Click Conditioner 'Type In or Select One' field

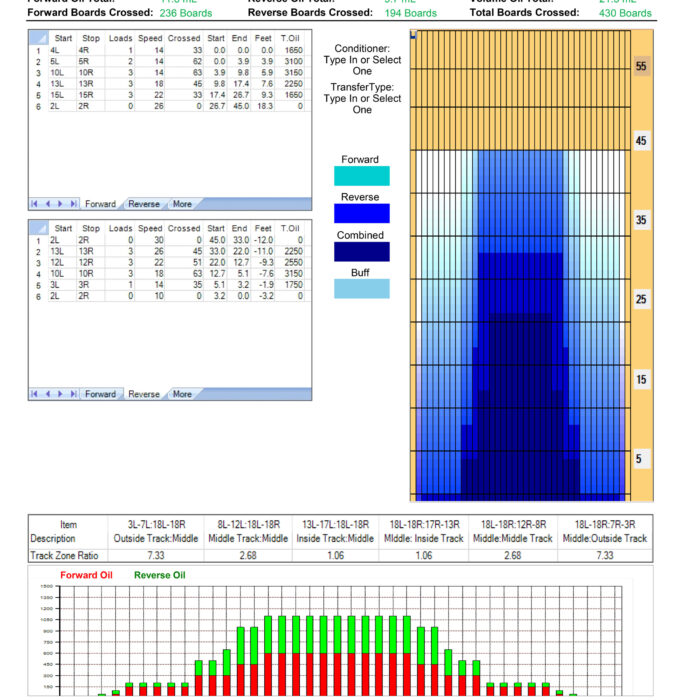pyautogui.click(x=362, y=65)
